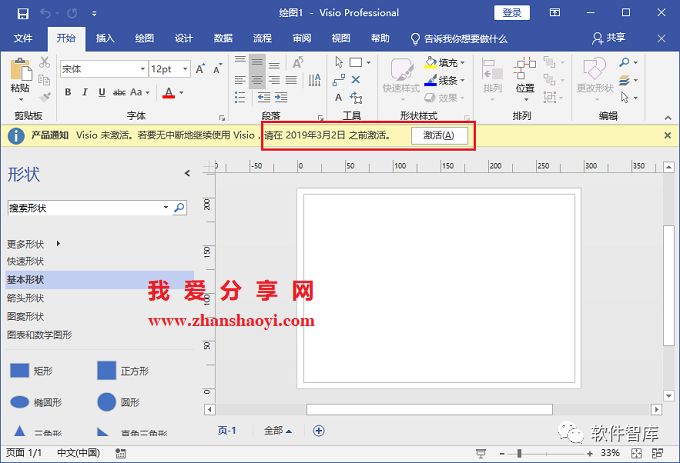Image resolution: width=680 pixels, height=463 pixels.
Task: Select the Pointer tool
Action: pyautogui.click(x=339, y=62)
